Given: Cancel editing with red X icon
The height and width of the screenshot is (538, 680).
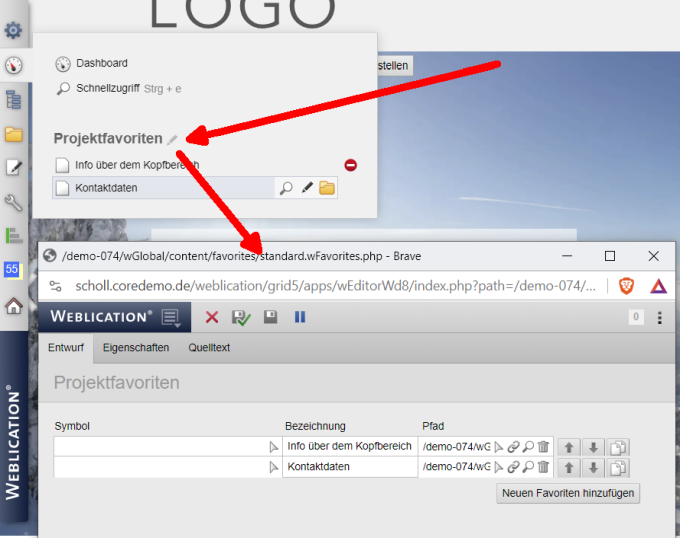Looking at the screenshot, I should pos(212,317).
